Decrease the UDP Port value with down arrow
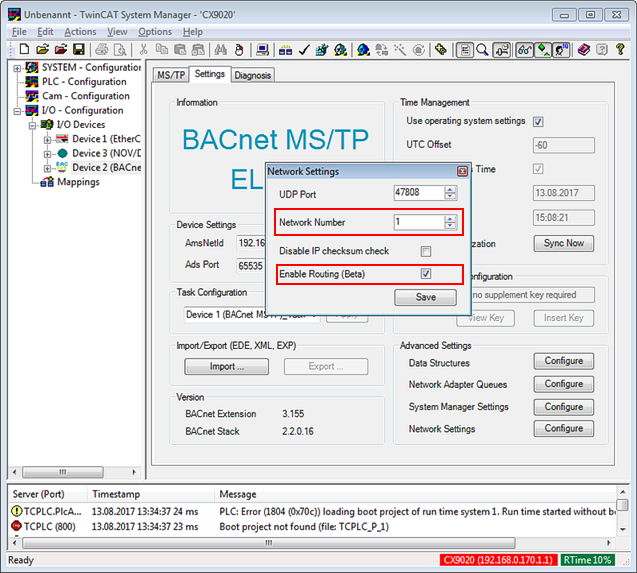This screenshot has width=637, height=573. (450, 196)
